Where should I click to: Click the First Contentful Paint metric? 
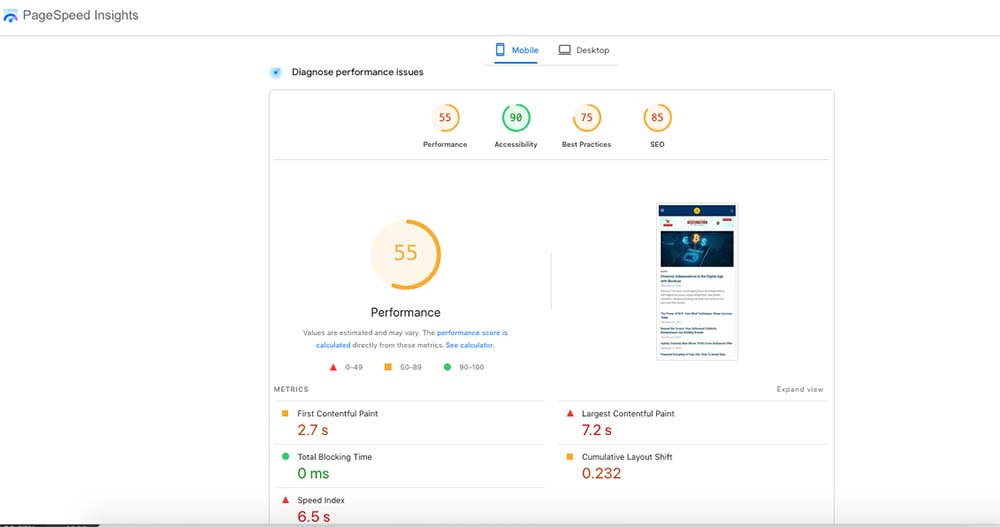(337, 413)
